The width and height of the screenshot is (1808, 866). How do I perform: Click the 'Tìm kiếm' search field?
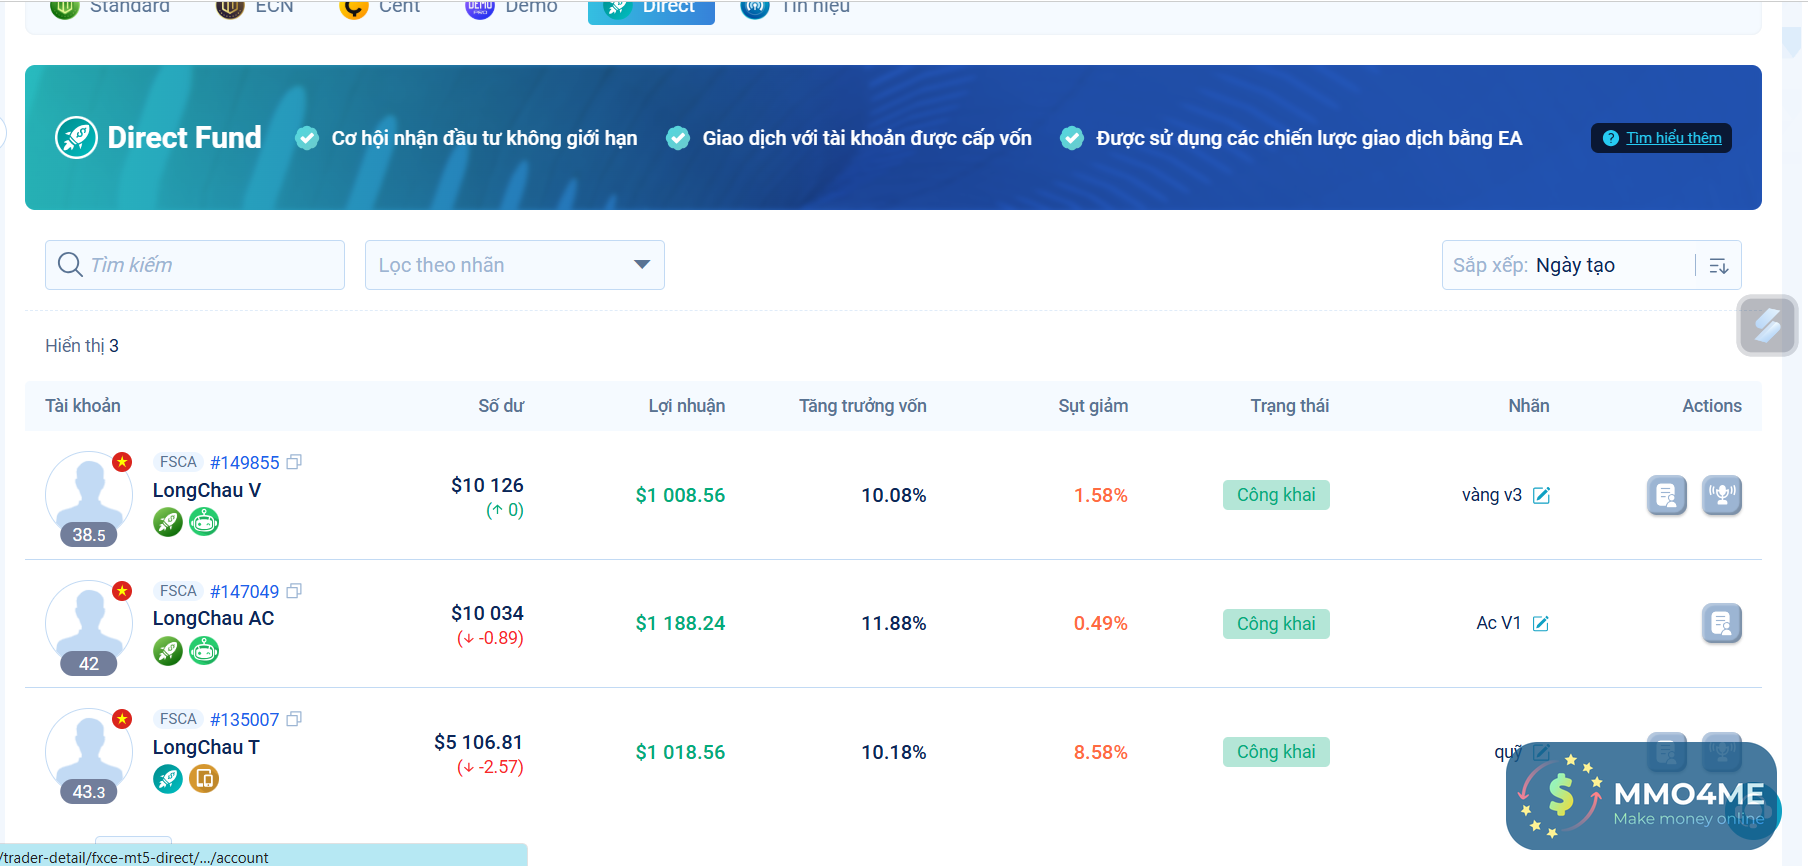pyautogui.click(x=195, y=265)
